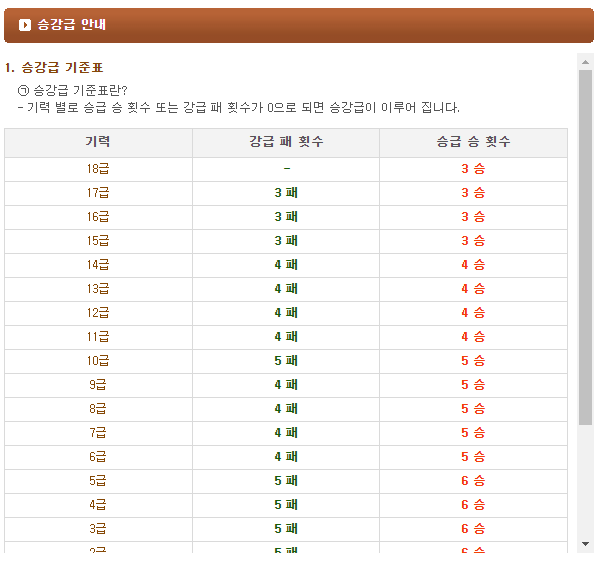The width and height of the screenshot is (596, 561).
Task: Click the 5 승 cell in the 9급 row
Action: click(x=473, y=385)
